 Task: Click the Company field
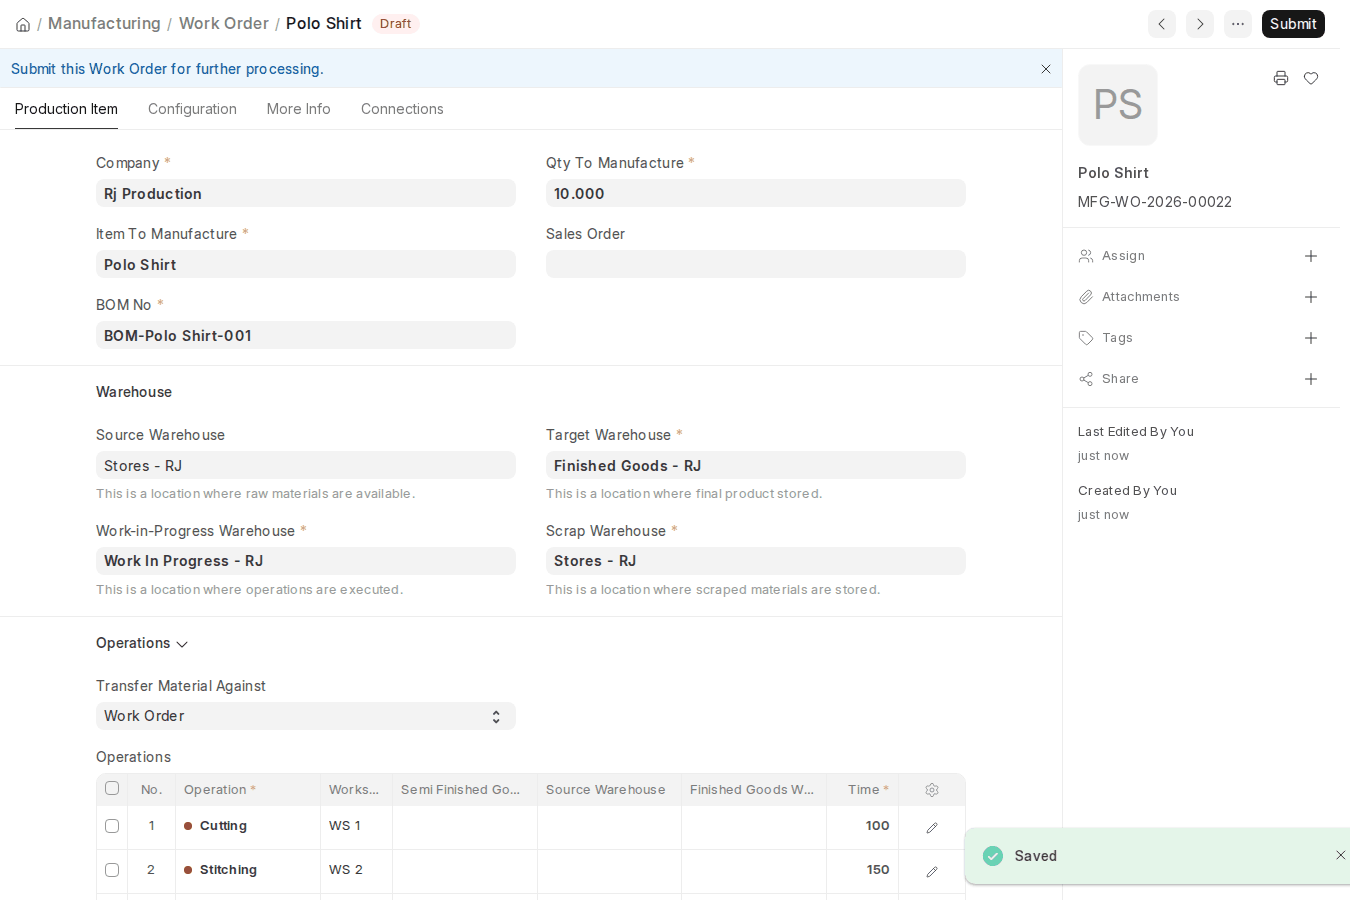306,194
